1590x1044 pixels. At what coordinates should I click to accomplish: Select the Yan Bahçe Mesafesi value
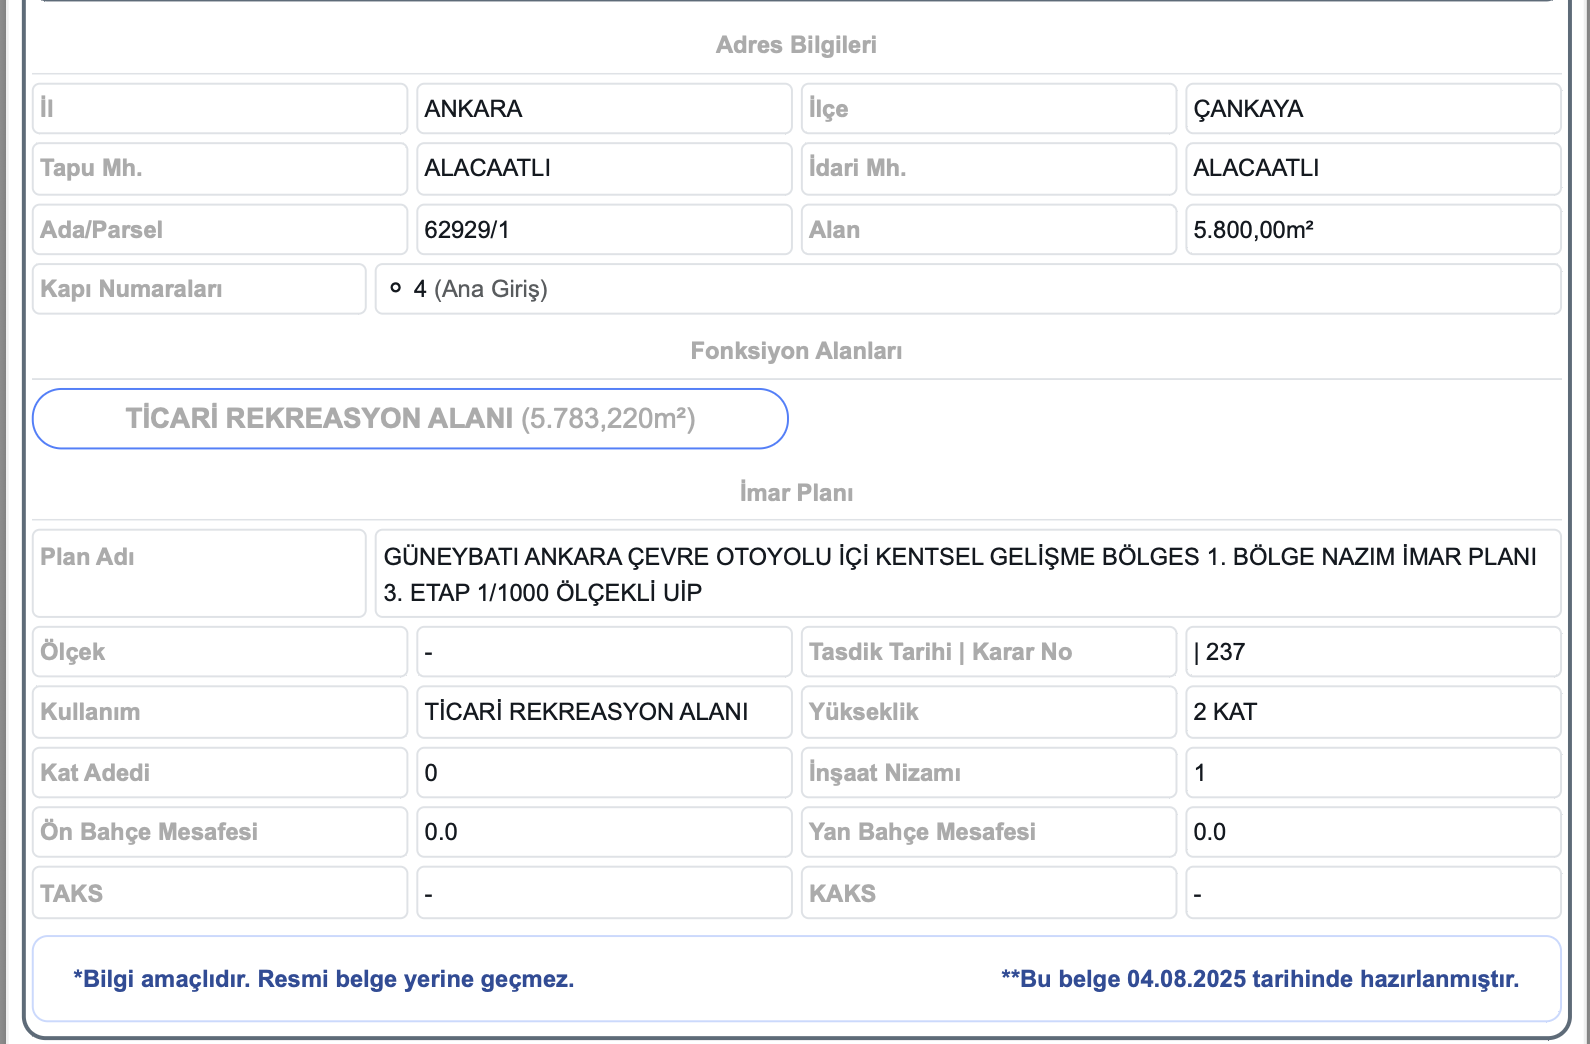click(x=1210, y=832)
